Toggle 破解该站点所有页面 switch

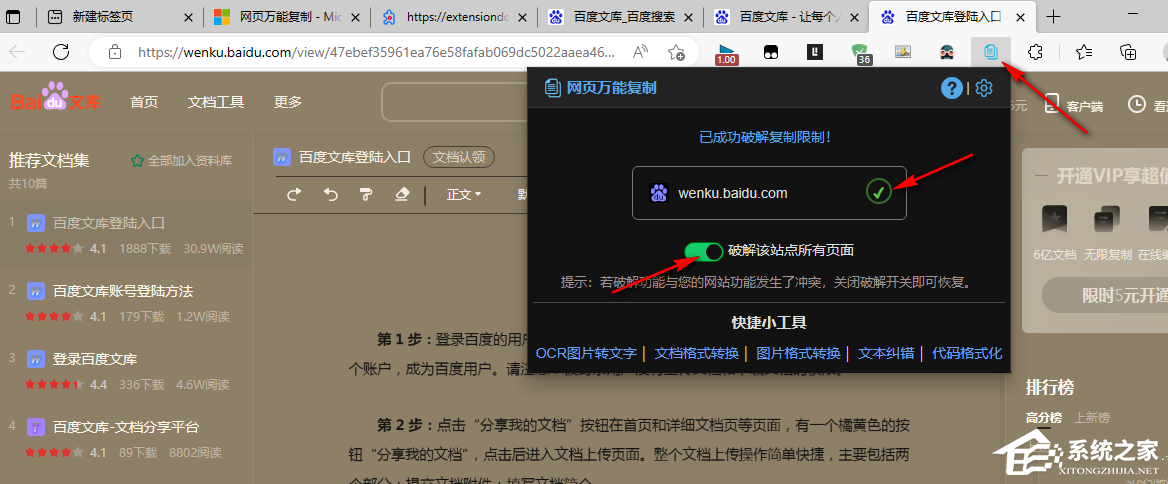[x=703, y=251]
